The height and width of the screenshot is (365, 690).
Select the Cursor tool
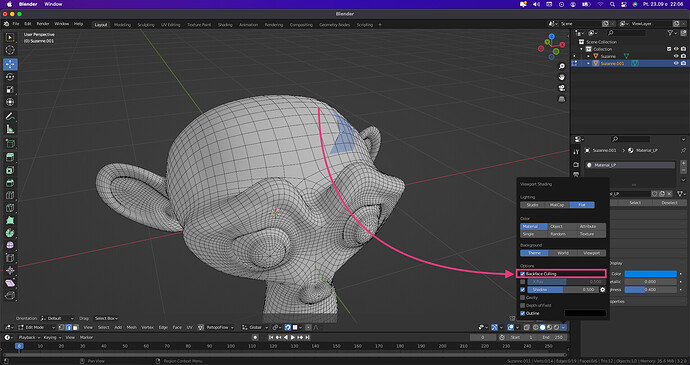[10, 51]
